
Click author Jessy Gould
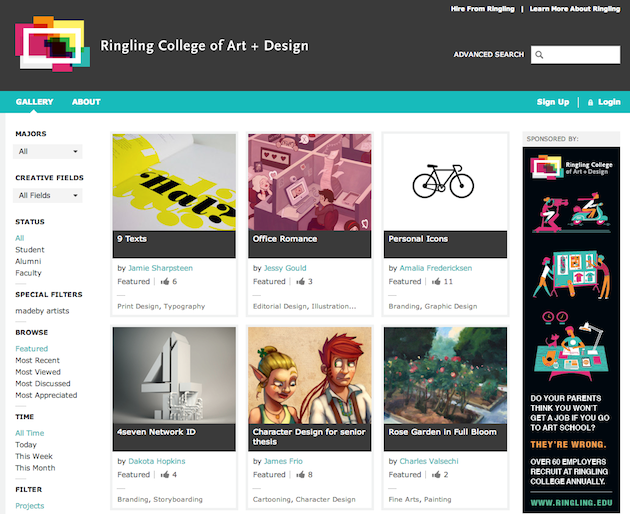tap(285, 268)
